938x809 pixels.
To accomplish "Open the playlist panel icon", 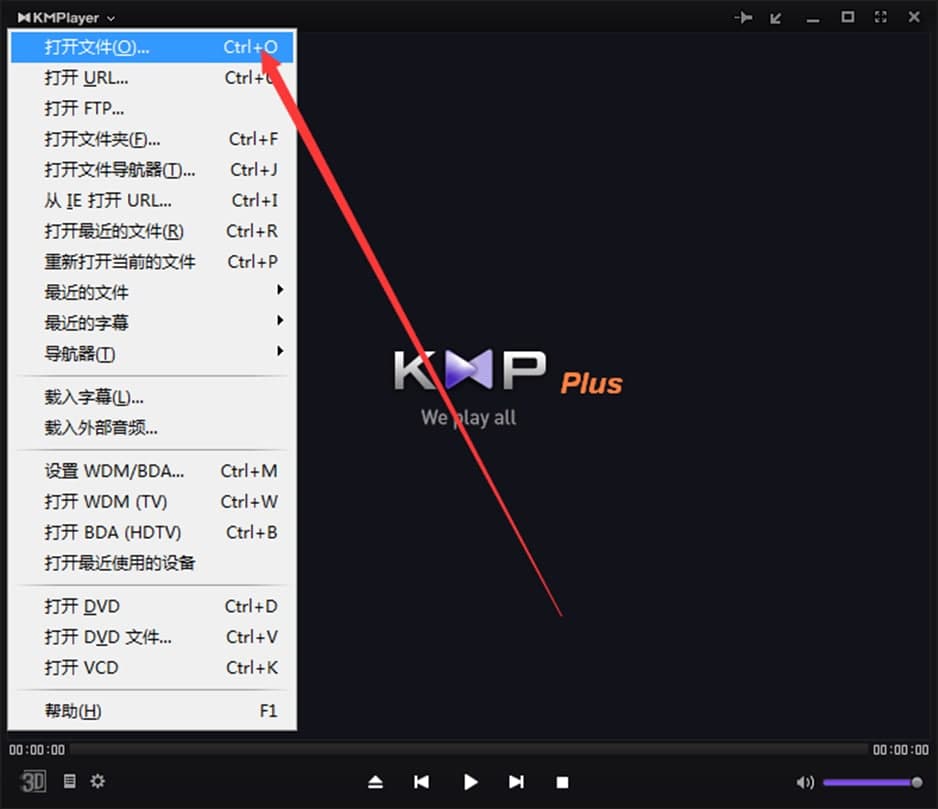I will (x=68, y=782).
